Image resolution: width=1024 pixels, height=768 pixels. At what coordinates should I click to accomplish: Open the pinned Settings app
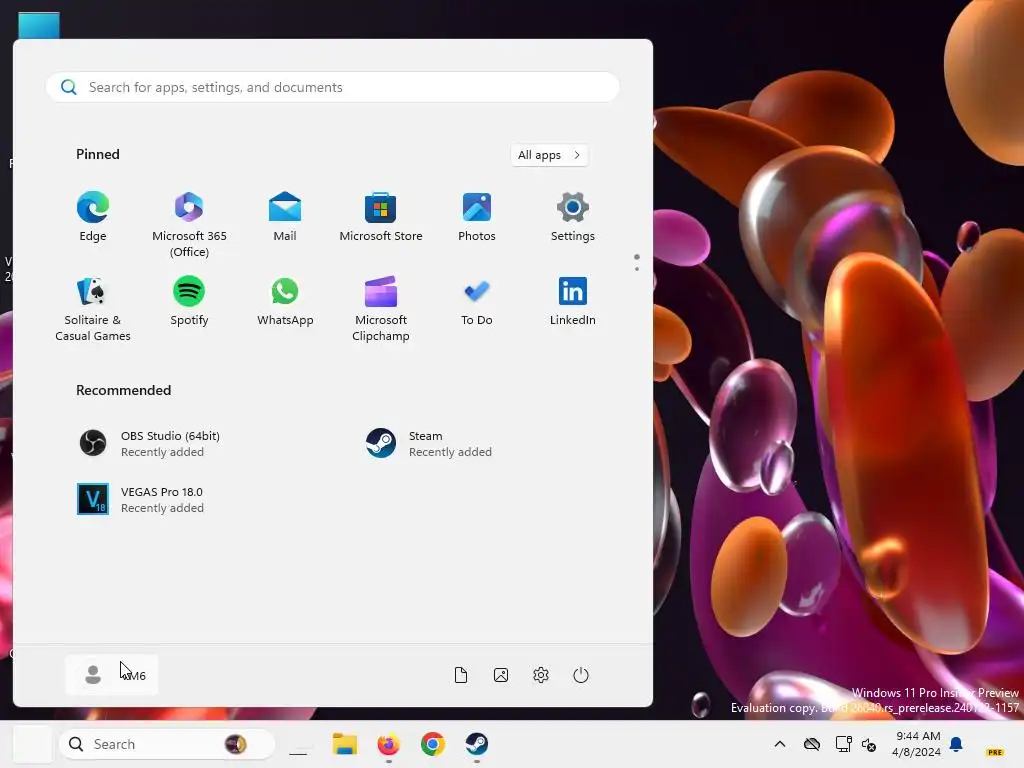tap(572, 218)
